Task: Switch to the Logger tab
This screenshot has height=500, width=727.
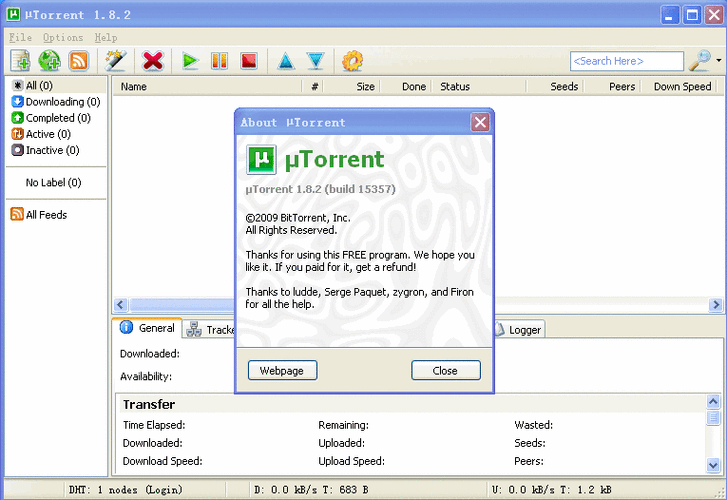Action: [x=519, y=330]
